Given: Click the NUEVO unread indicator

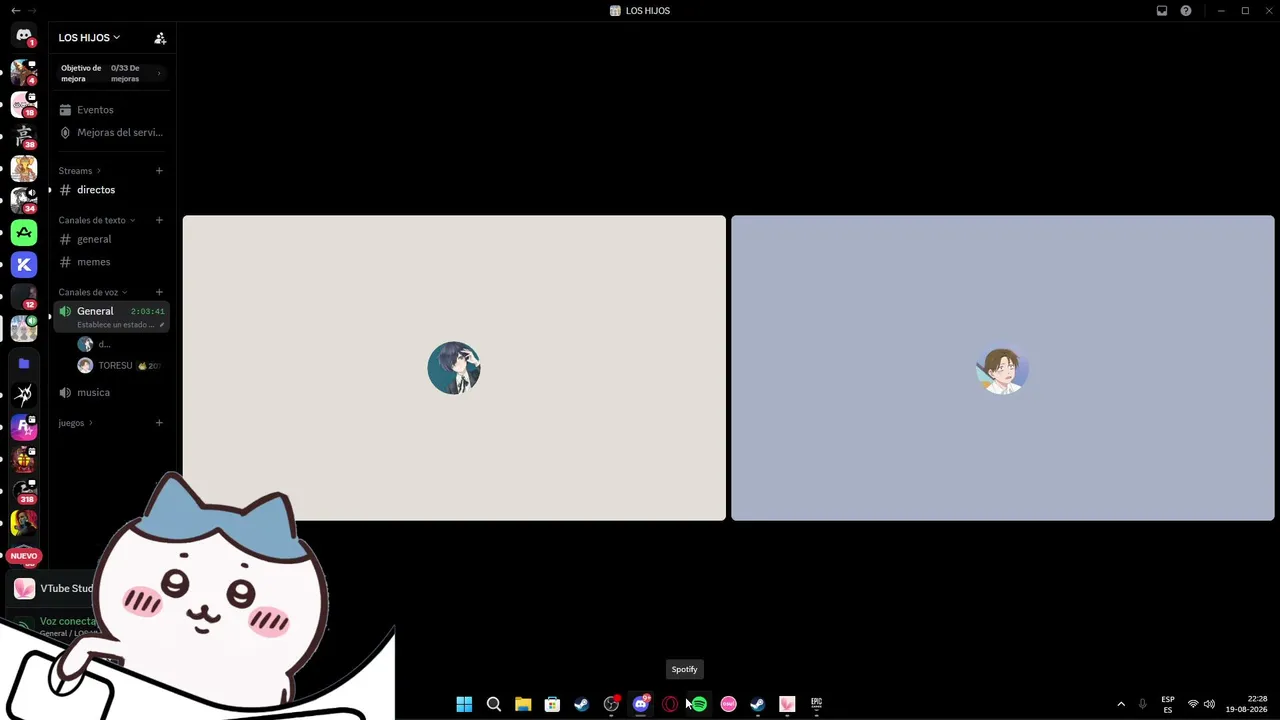Looking at the screenshot, I should pyautogui.click(x=24, y=556).
